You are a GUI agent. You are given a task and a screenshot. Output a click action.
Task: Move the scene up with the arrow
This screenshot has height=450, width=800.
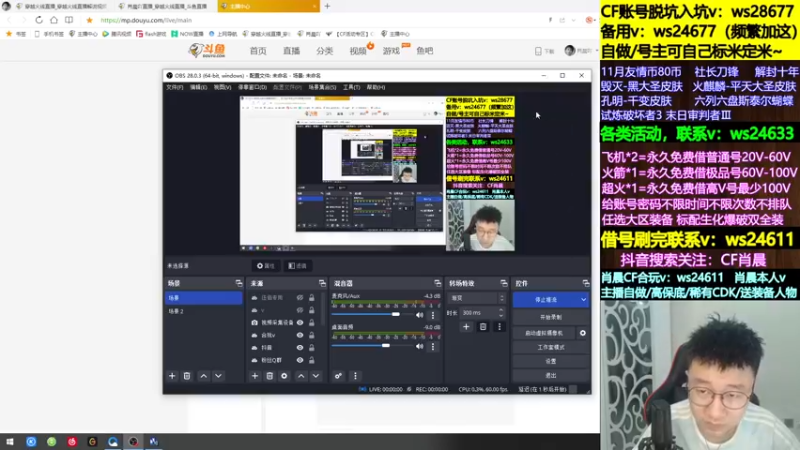tap(204, 376)
